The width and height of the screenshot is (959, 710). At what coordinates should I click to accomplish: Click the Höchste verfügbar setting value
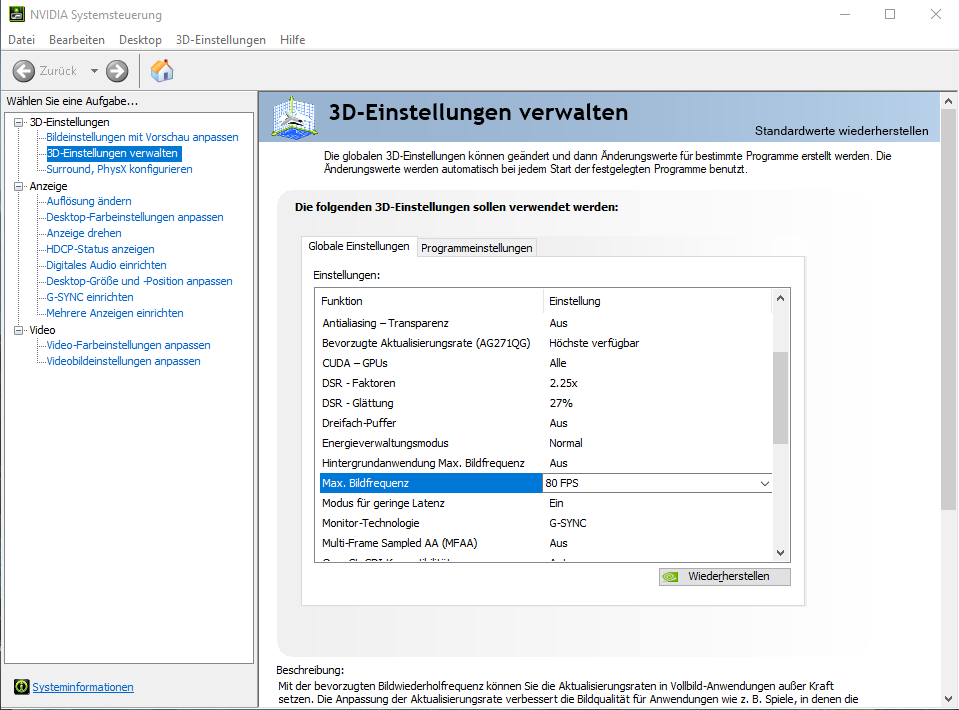[594, 343]
